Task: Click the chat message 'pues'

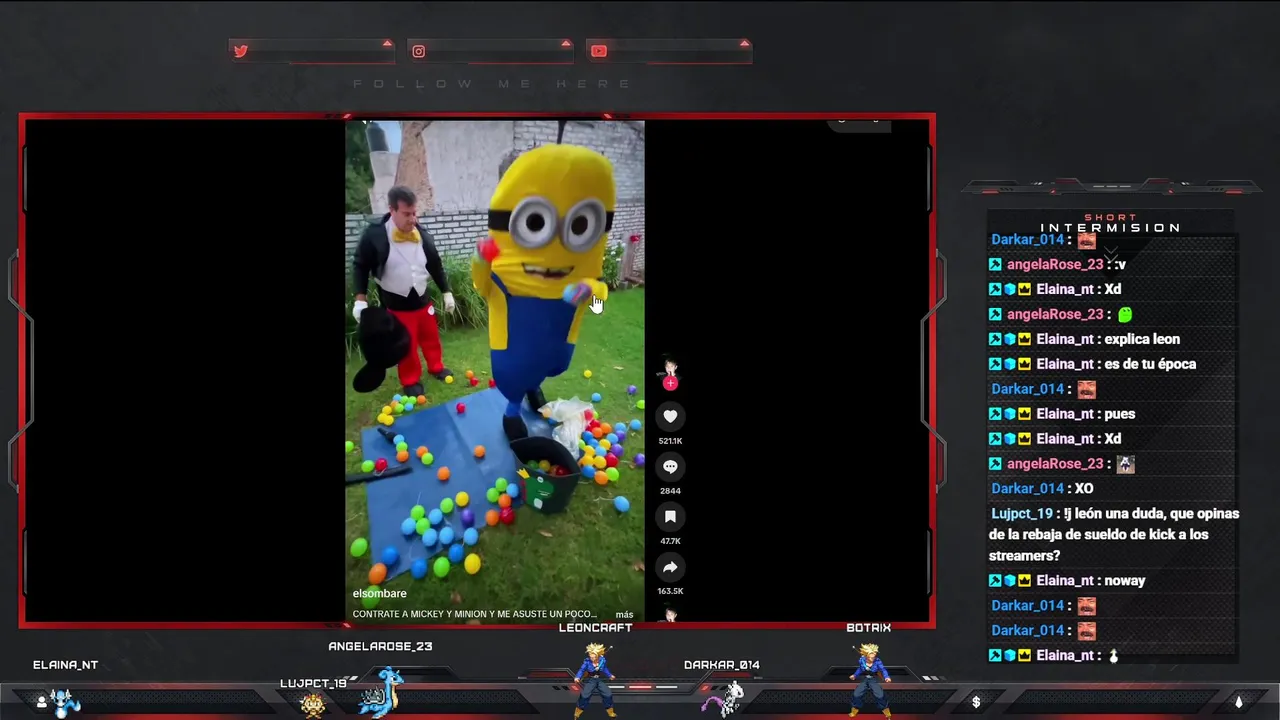Action: click(1120, 414)
